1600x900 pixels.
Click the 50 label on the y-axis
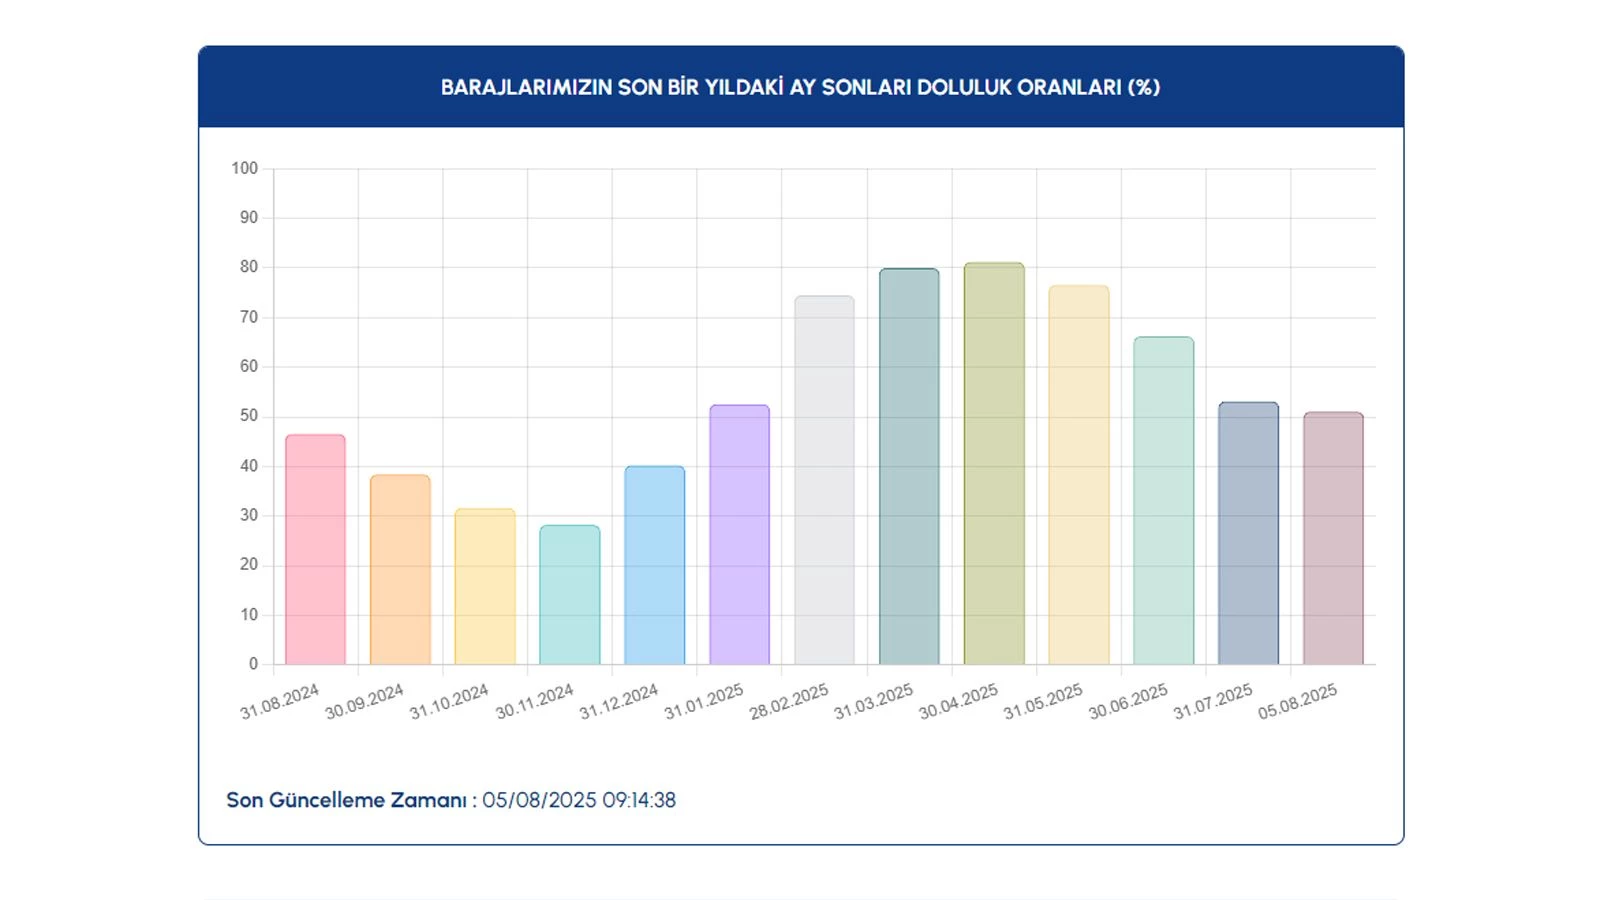(x=248, y=415)
